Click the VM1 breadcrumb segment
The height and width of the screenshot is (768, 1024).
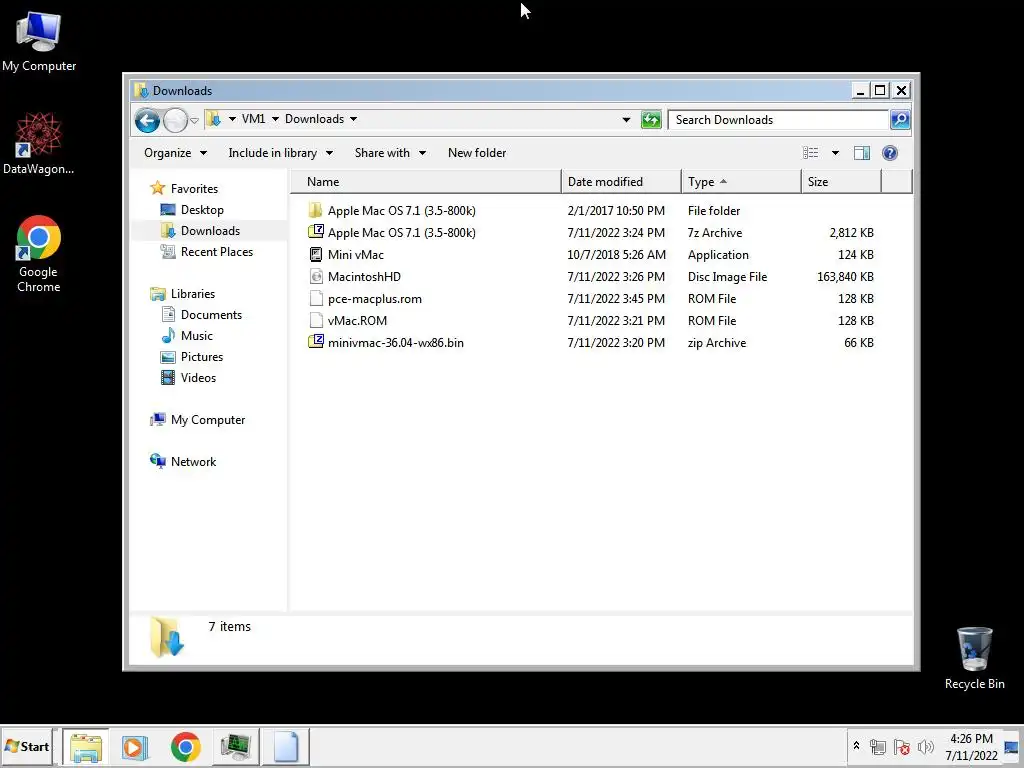pyautogui.click(x=253, y=119)
